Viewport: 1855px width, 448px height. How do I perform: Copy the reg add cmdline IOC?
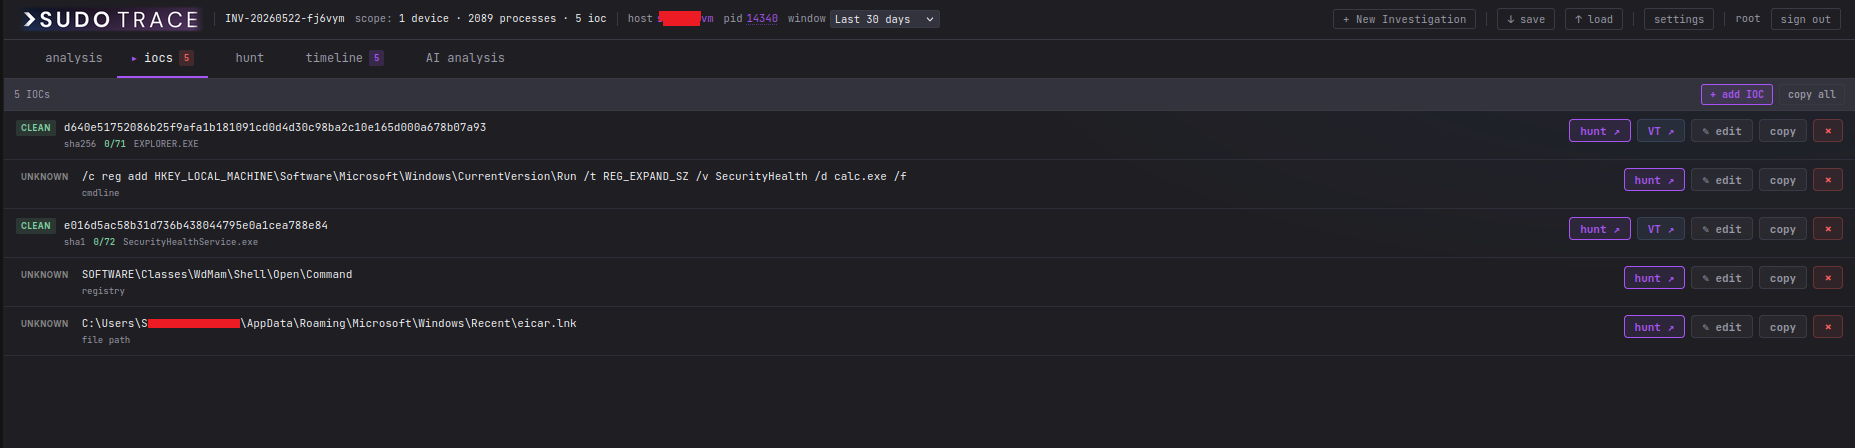point(1783,180)
